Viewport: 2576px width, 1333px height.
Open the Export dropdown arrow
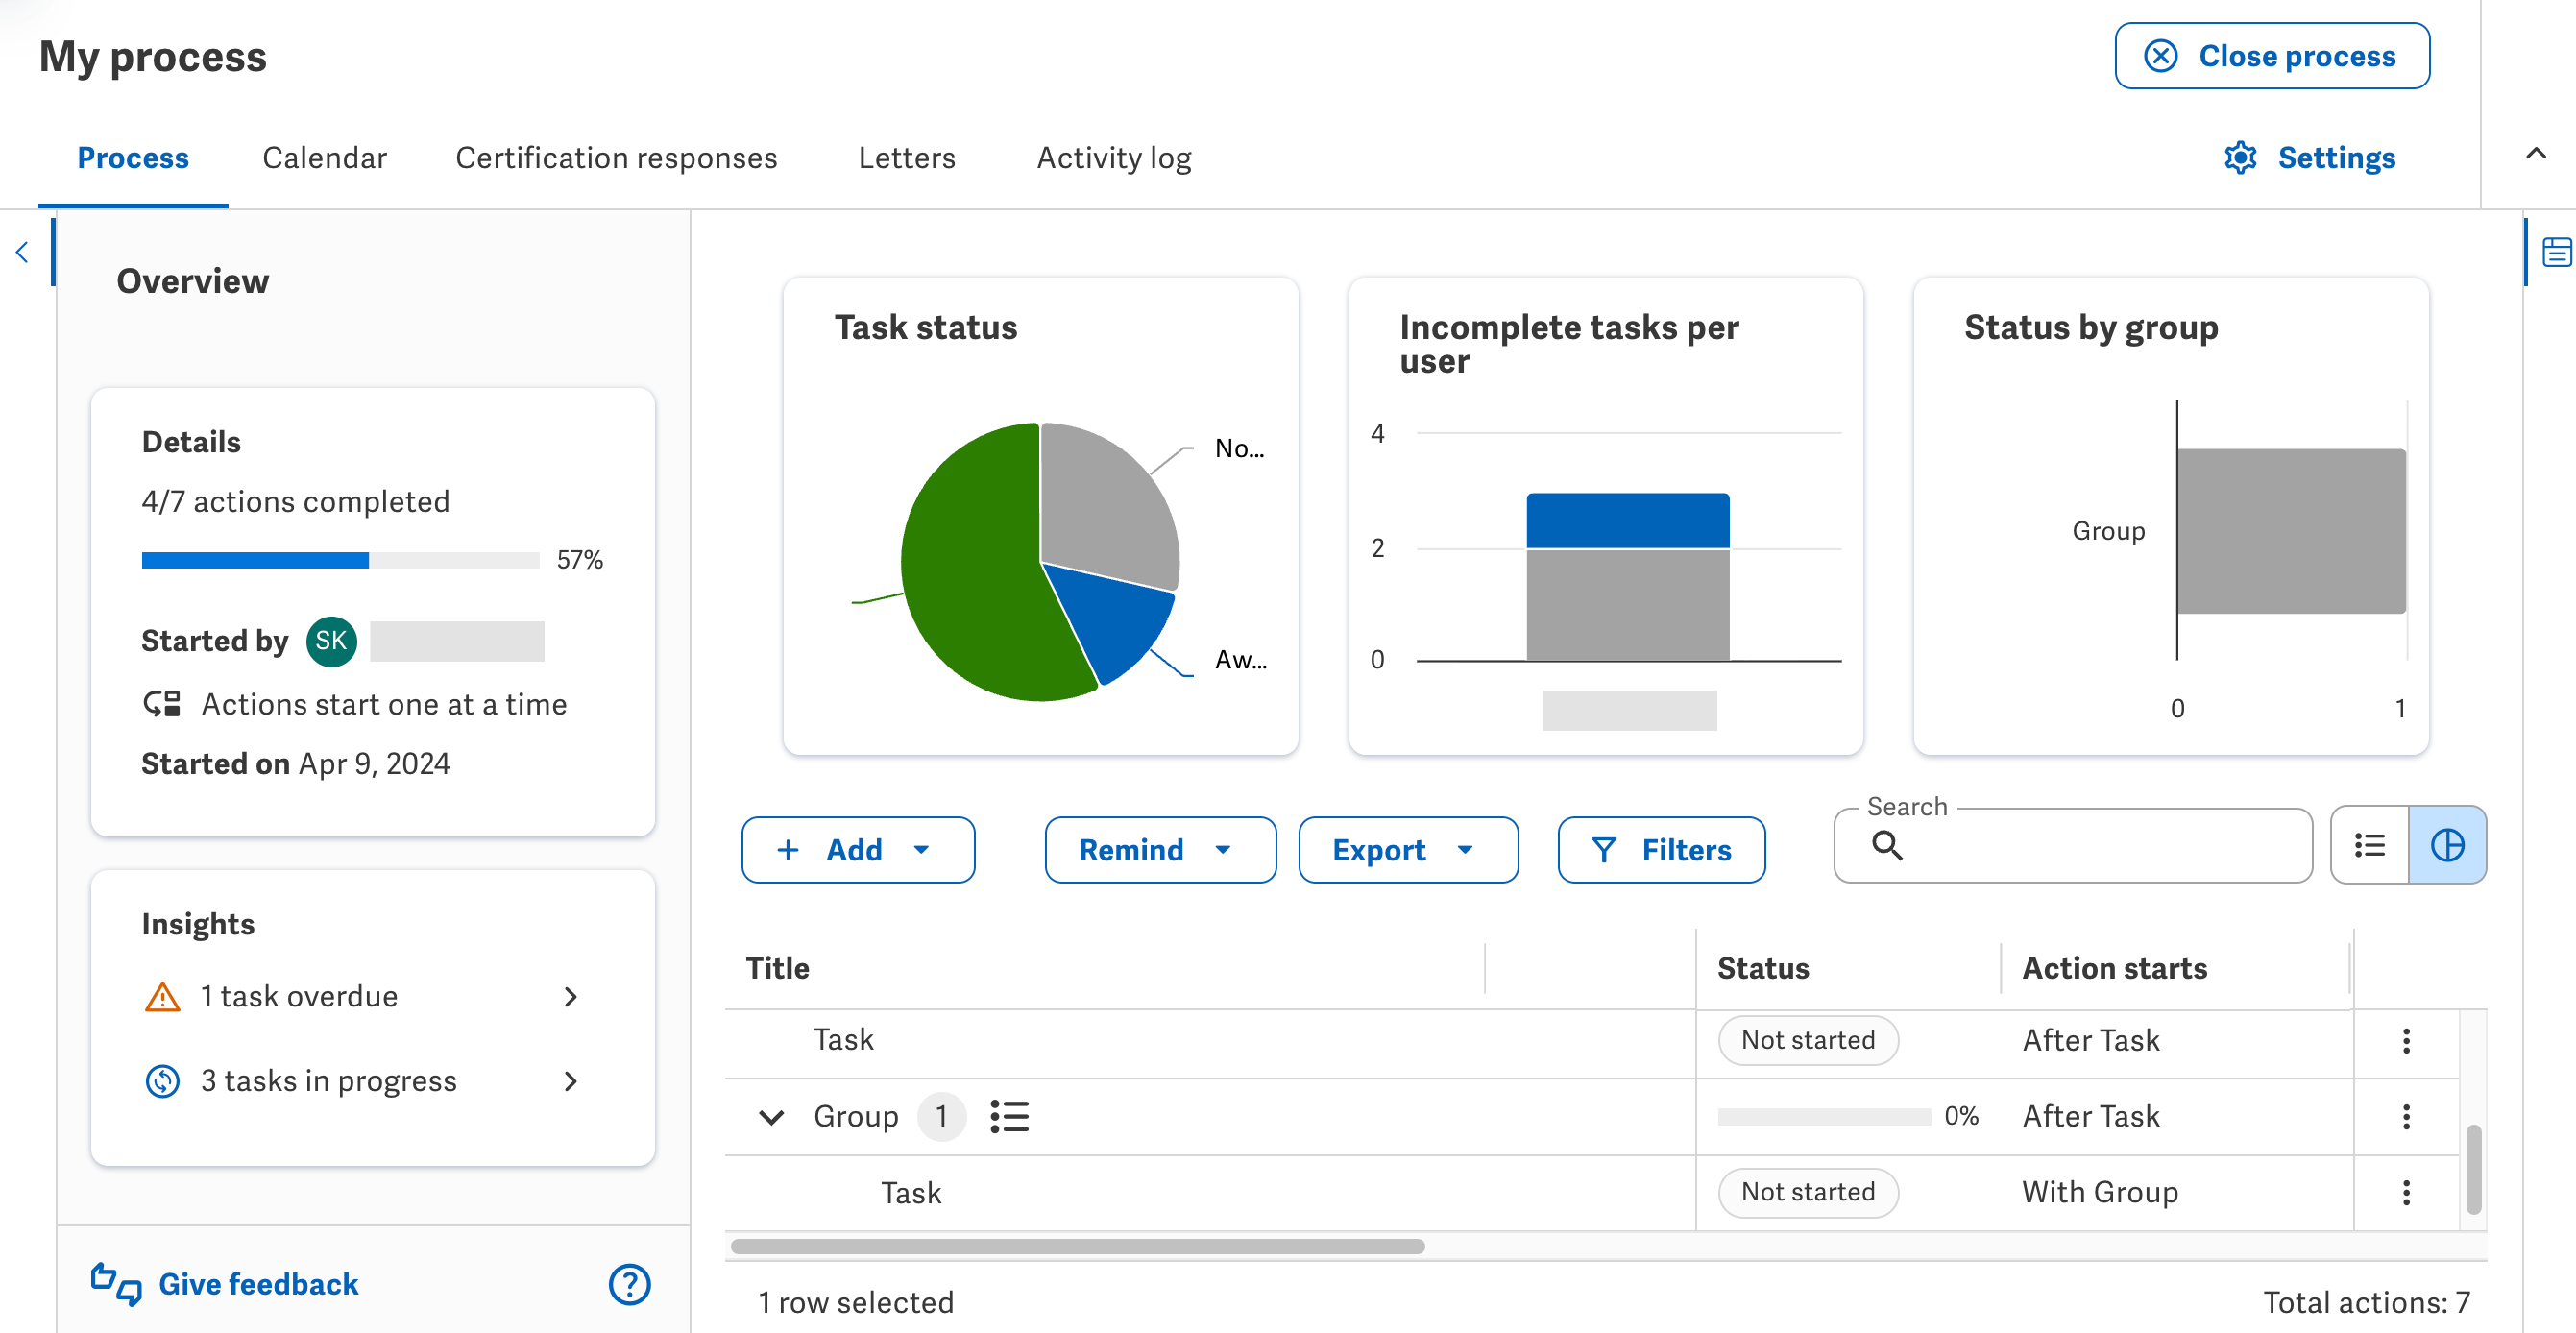coord(1465,850)
